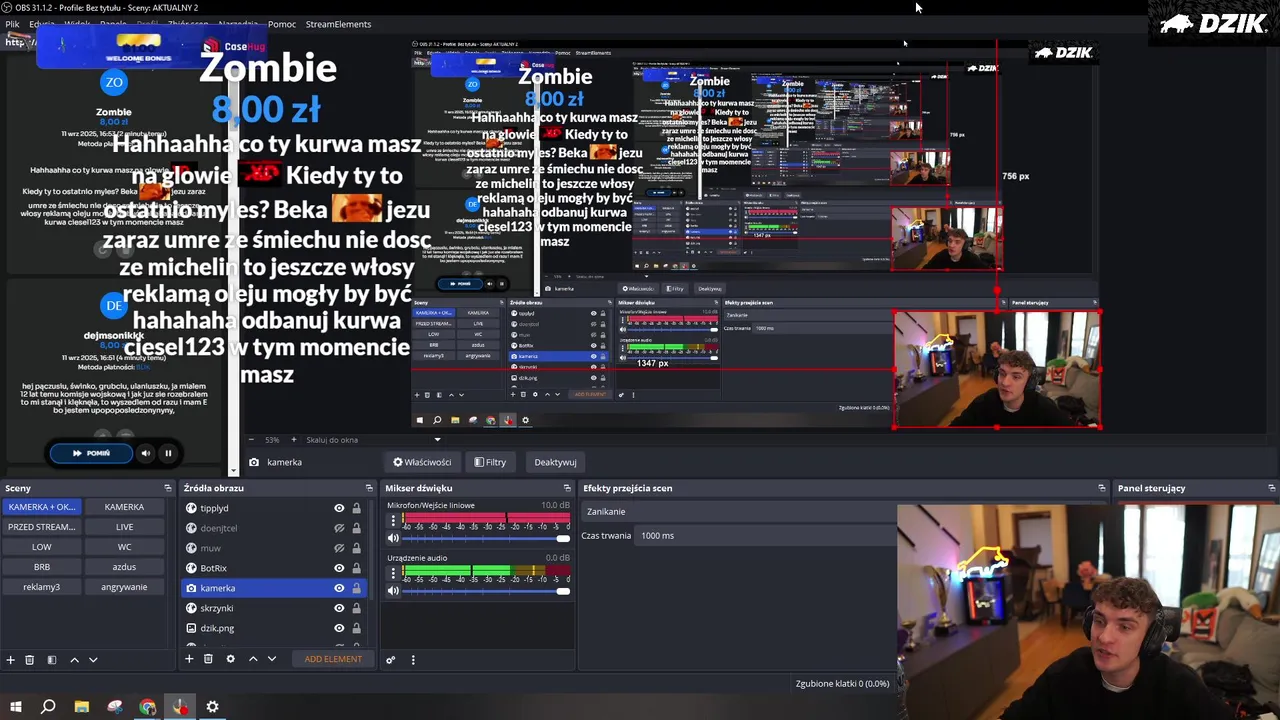Add a new source with plus icon
Viewport: 1280px width, 720px height.
coord(189,659)
